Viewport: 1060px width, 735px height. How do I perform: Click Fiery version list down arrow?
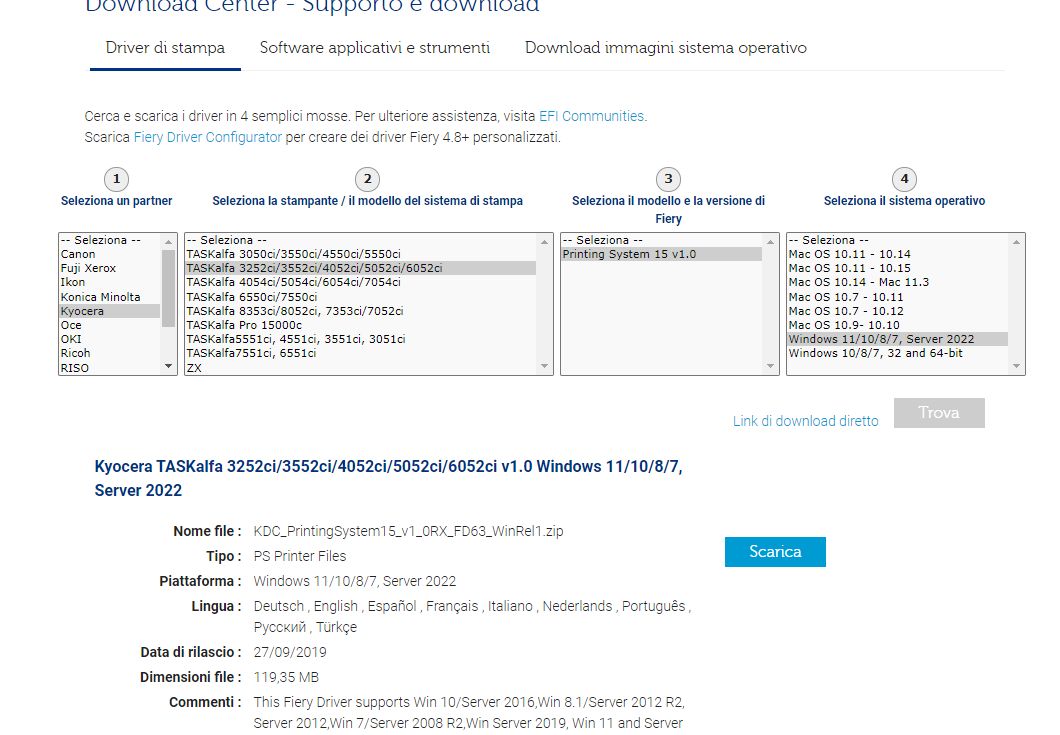coord(771,366)
